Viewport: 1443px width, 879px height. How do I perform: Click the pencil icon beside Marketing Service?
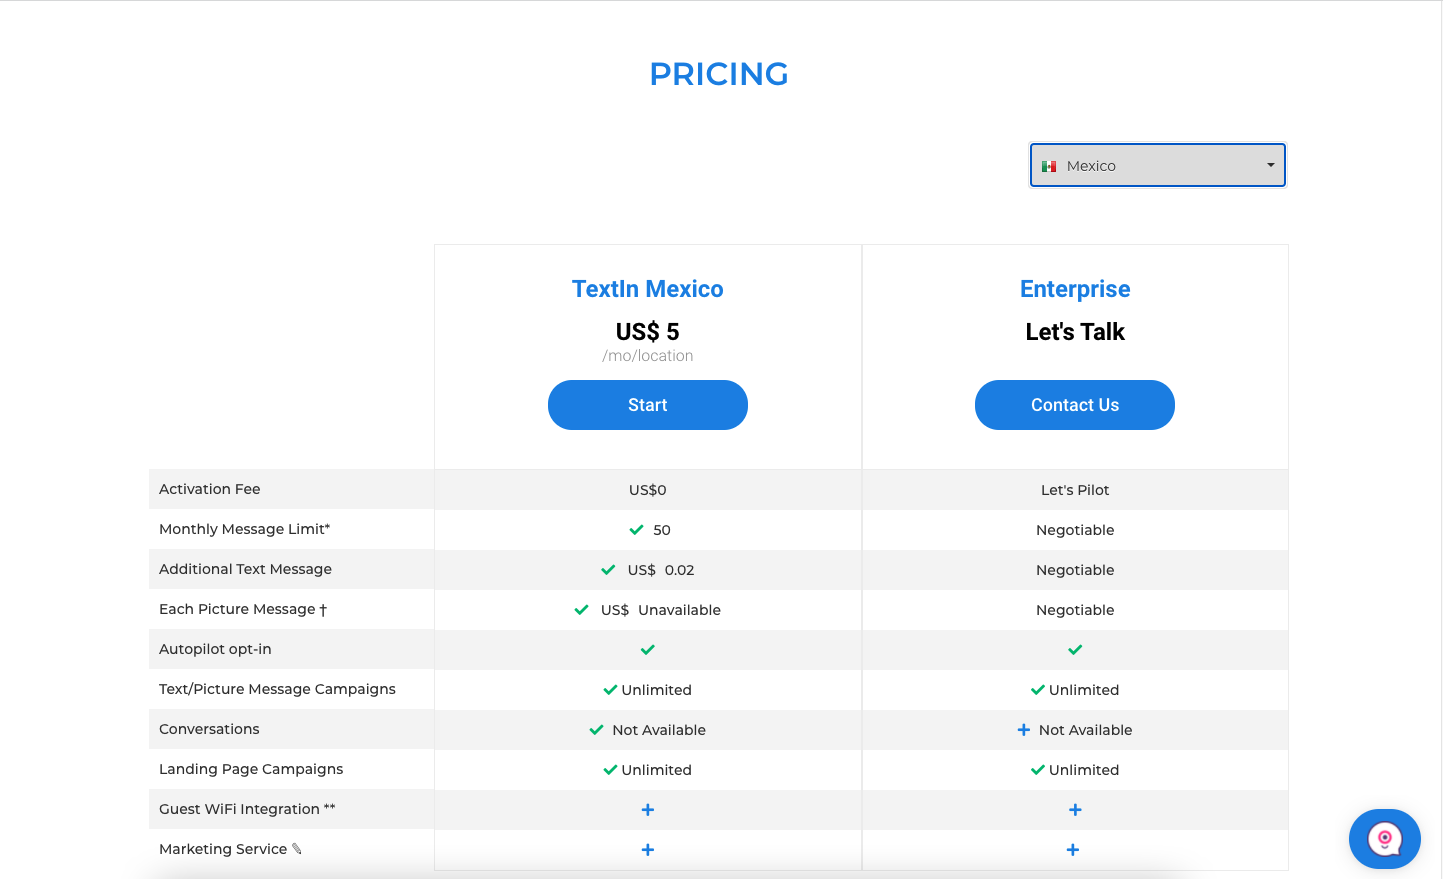[x=297, y=849]
